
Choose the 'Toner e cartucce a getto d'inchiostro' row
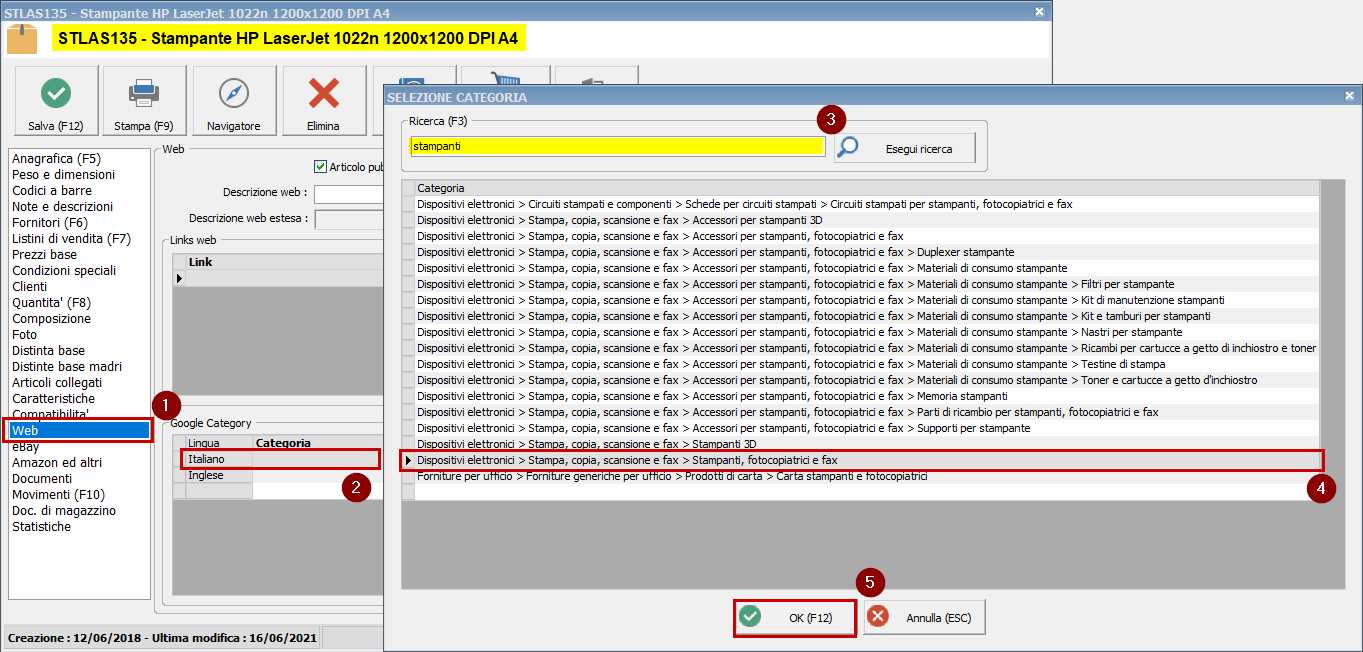[867, 380]
